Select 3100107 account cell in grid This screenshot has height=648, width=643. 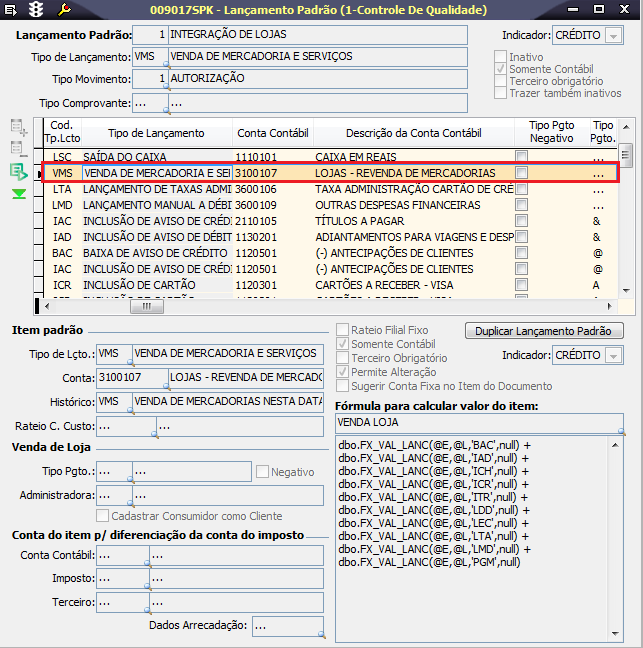[273, 173]
